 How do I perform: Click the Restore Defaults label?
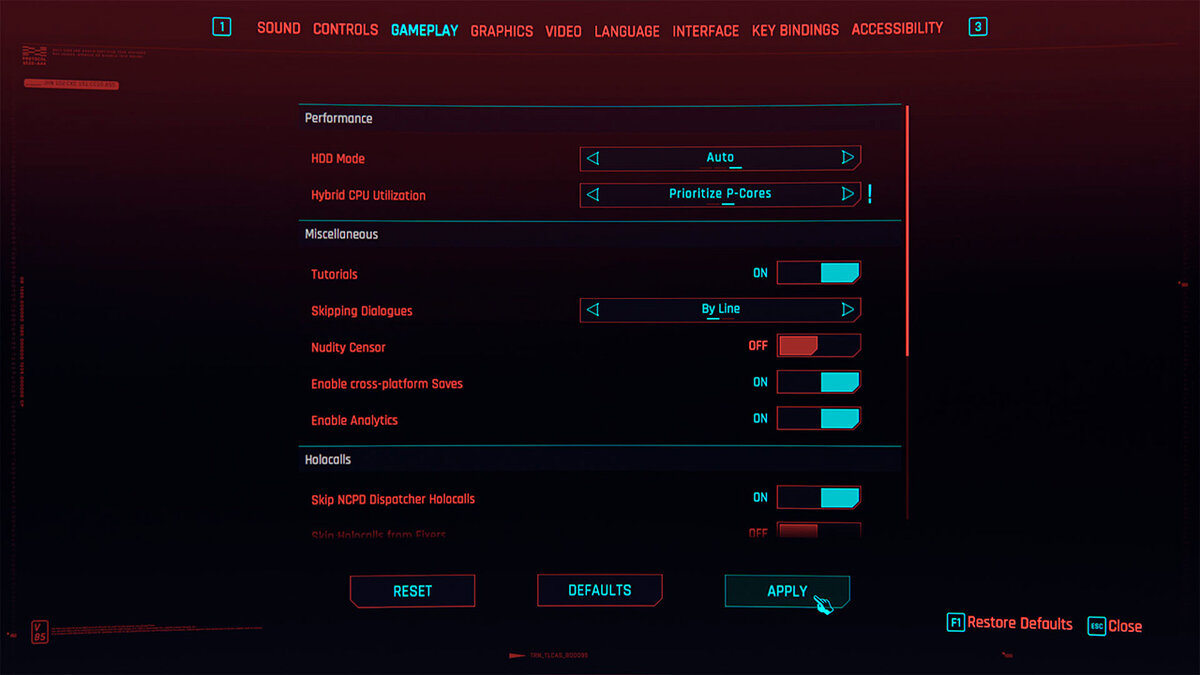[1020, 623]
